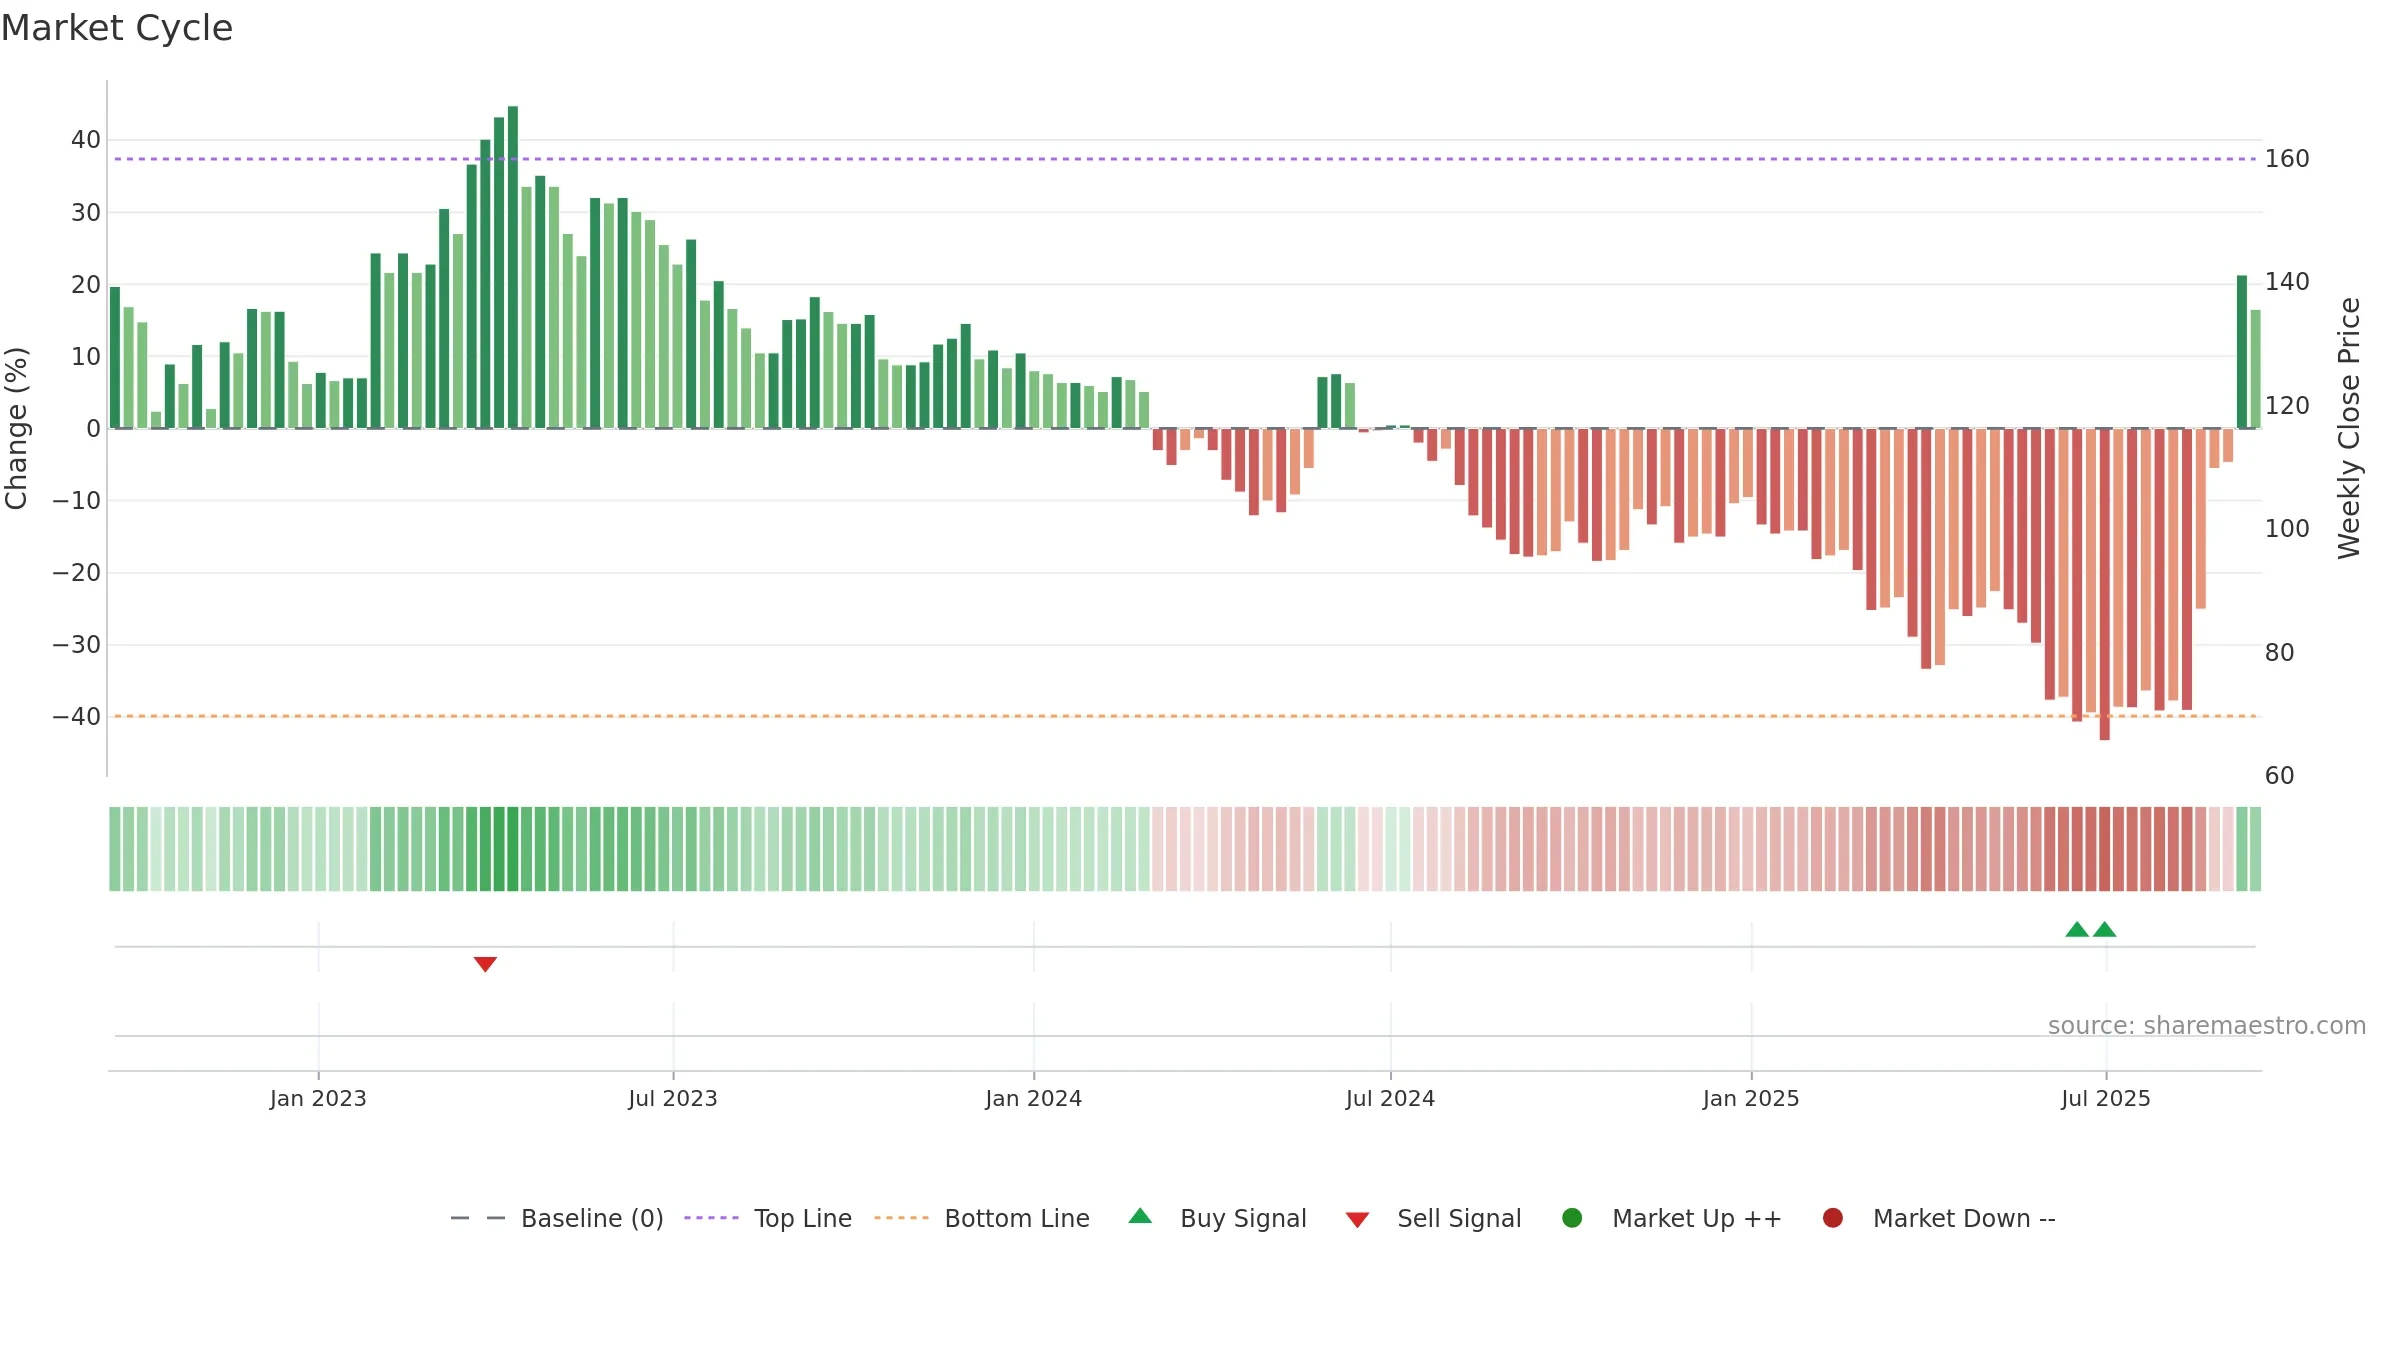The height and width of the screenshot is (1350, 2400).
Task: Click the red sell signal triangle marker
Action: 485,964
